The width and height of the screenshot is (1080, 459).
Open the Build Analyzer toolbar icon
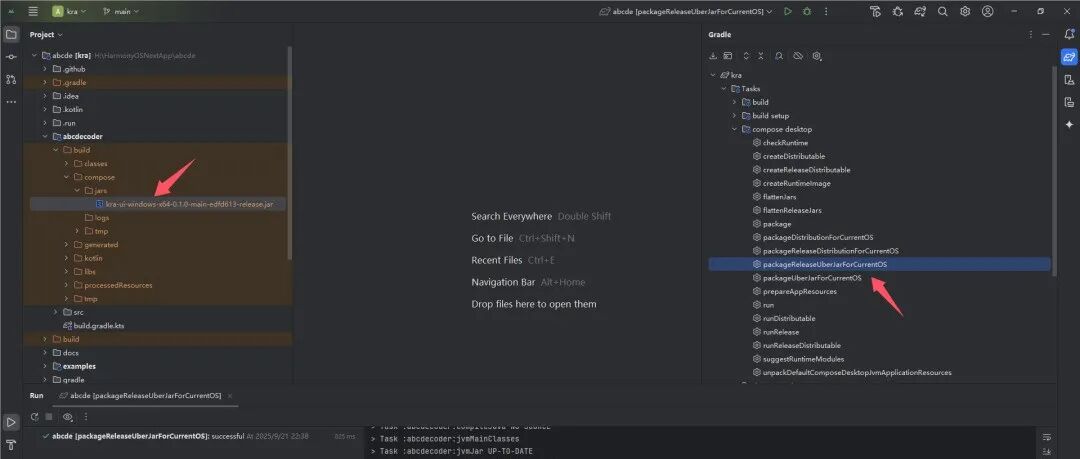coord(875,12)
